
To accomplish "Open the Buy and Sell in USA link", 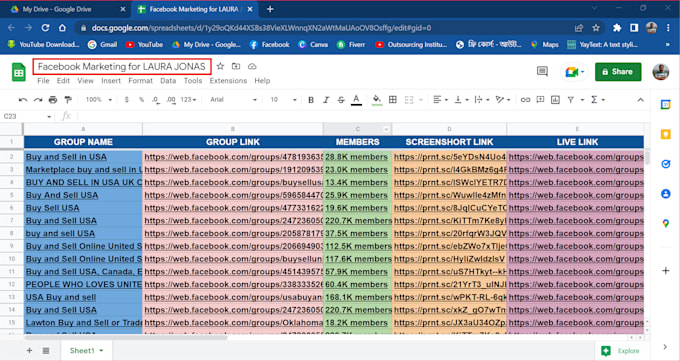I will (x=66, y=157).
